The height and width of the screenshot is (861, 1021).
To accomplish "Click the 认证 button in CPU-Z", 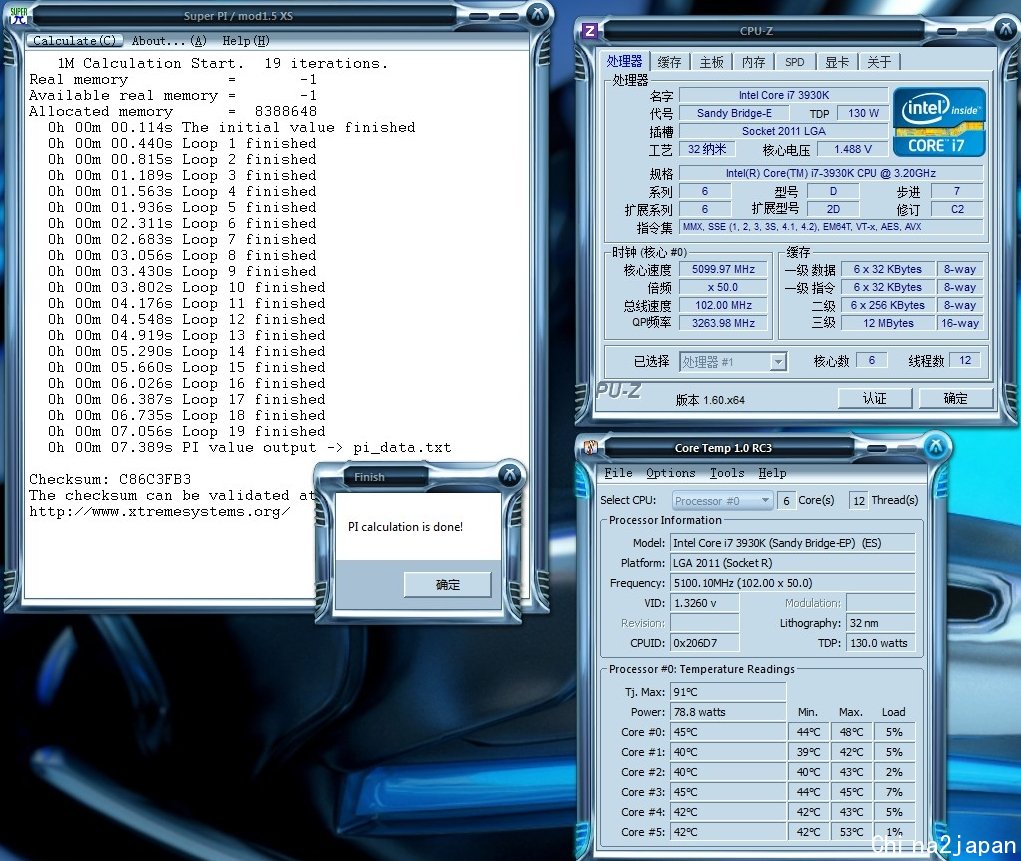I will [x=874, y=398].
